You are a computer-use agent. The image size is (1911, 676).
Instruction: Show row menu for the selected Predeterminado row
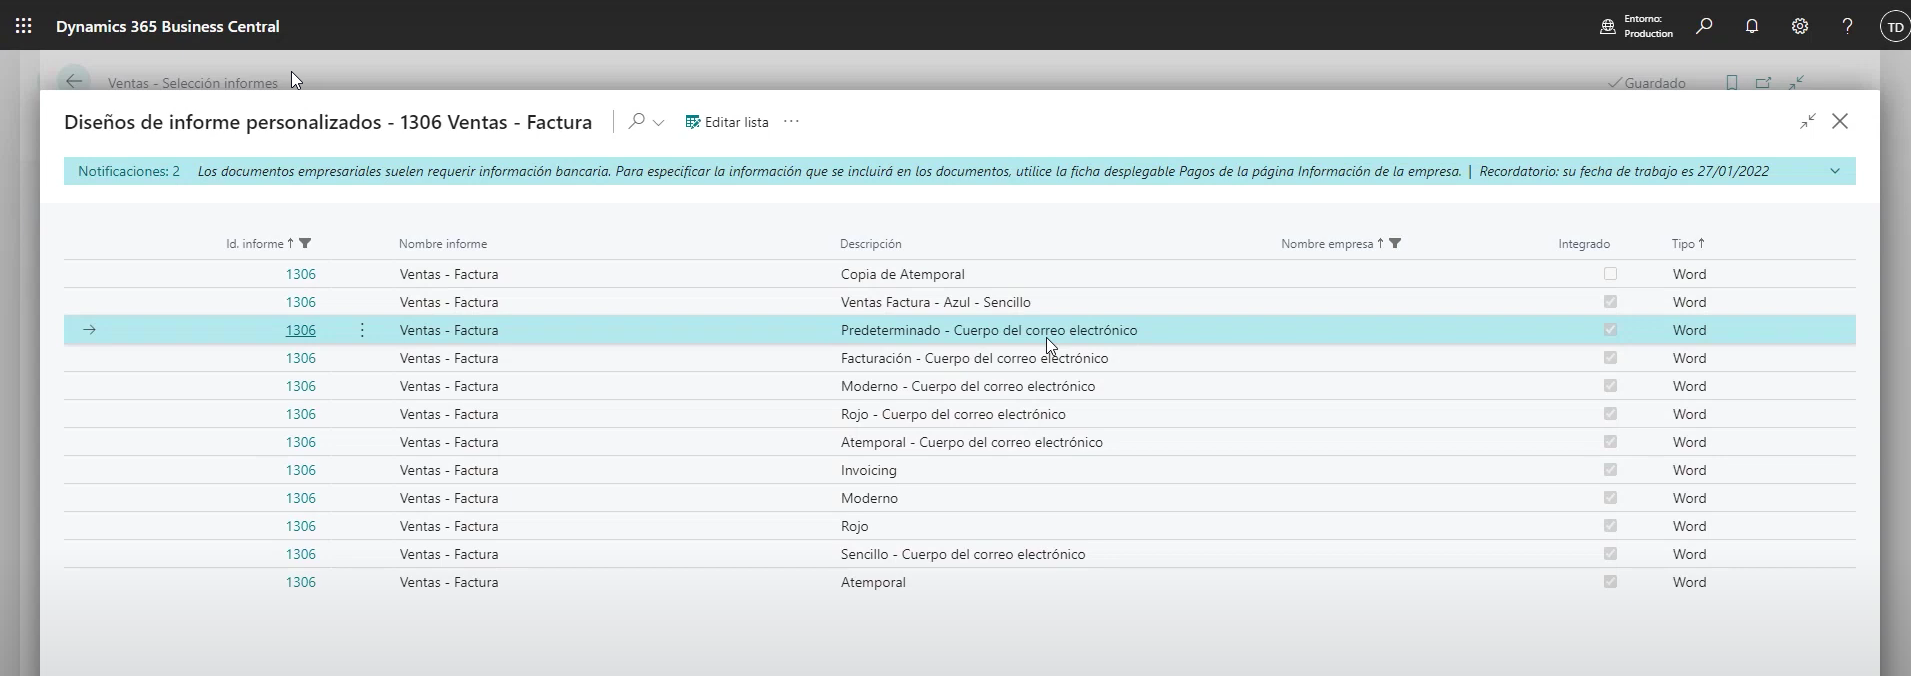(362, 330)
